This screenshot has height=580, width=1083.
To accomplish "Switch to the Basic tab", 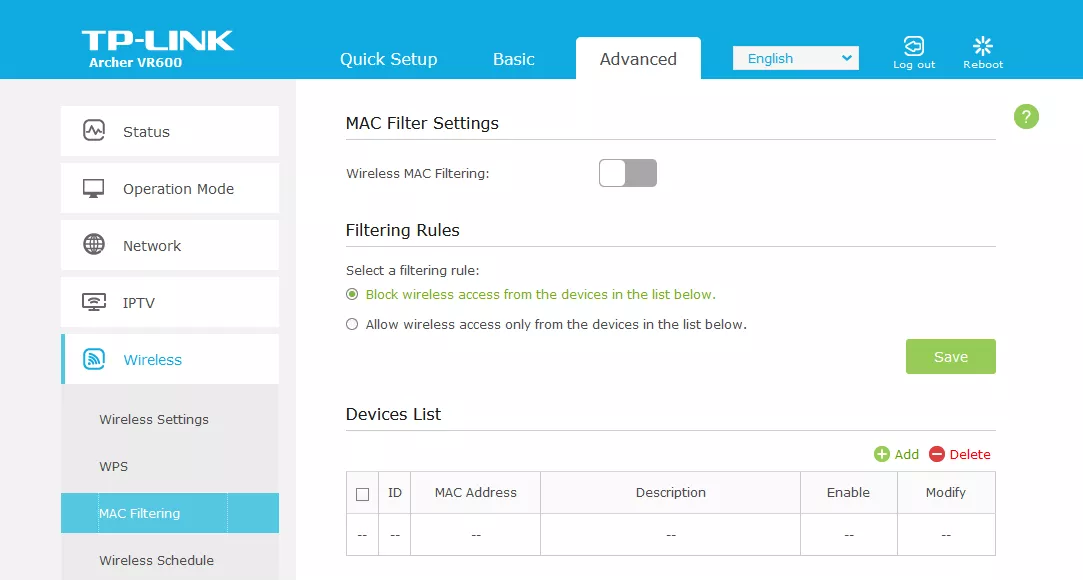I will 514,59.
